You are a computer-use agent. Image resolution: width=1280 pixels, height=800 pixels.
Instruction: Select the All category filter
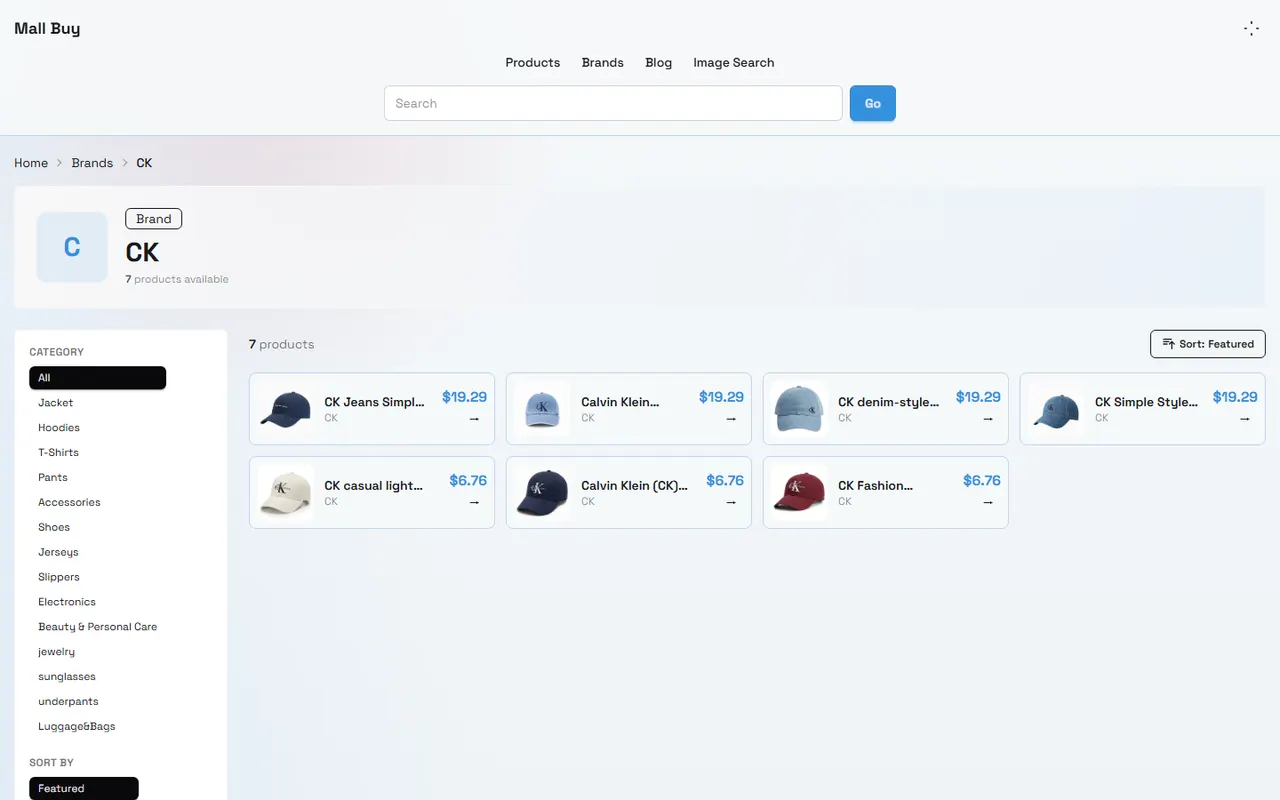(x=98, y=378)
